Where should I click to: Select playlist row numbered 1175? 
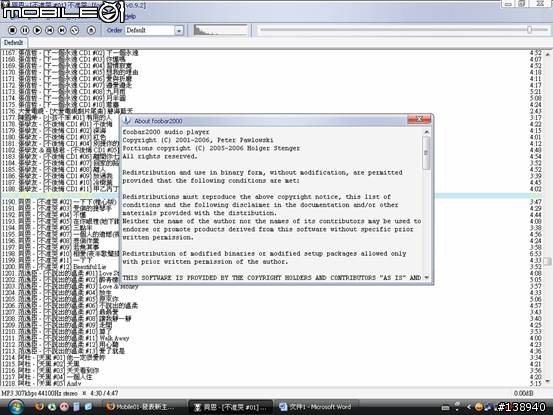coord(272,105)
